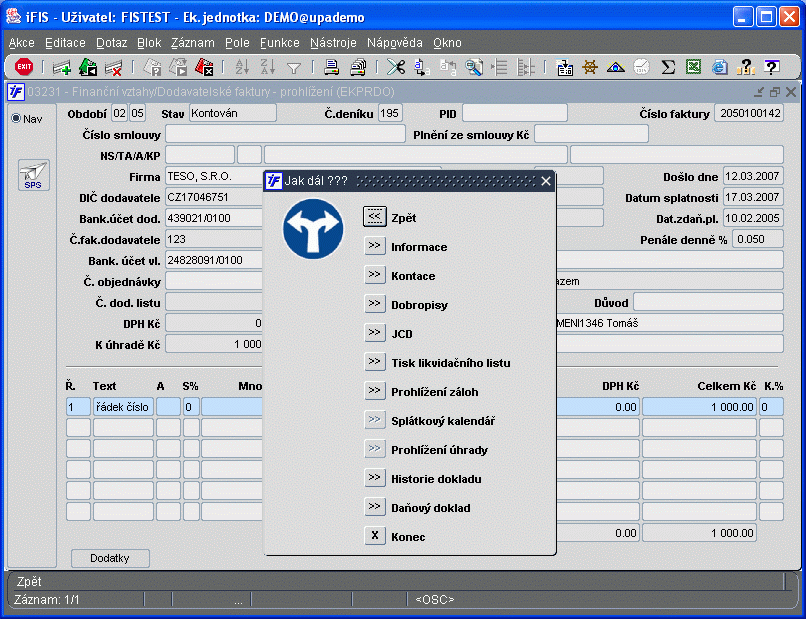Open Historie dokladu via its arrow button
The image size is (806, 619).
tap(374, 478)
